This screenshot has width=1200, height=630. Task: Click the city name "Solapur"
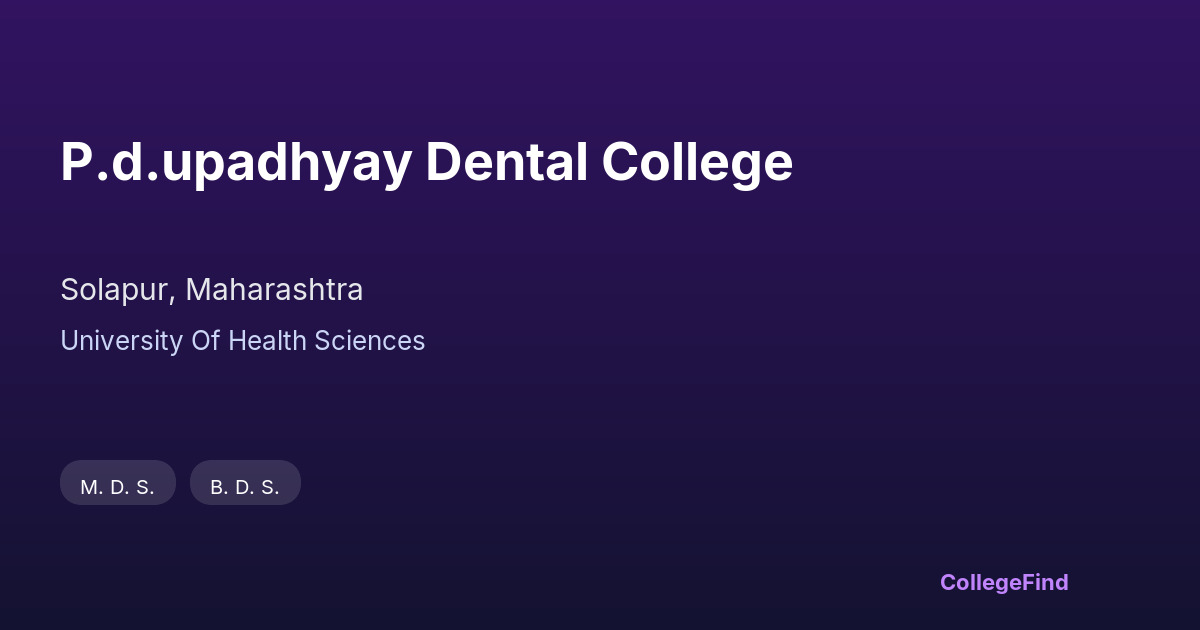[x=117, y=290]
